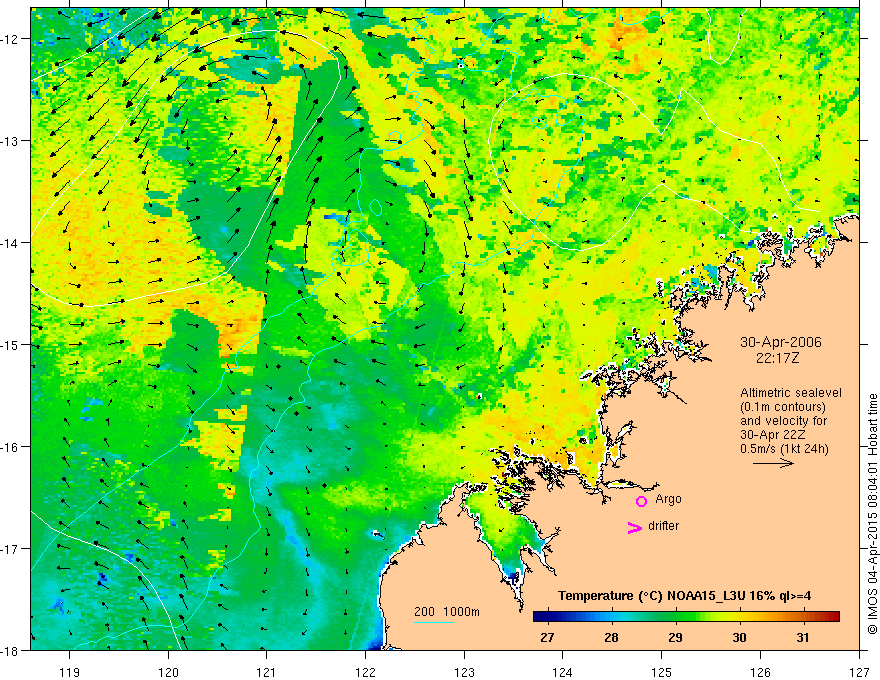Click the 'drifter' legend label
Screen dimensions: 880x680
click(663, 526)
